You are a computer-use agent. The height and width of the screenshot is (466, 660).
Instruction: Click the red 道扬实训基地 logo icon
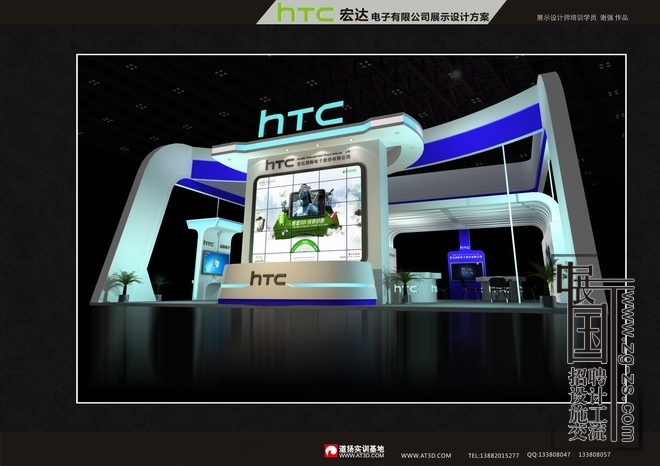(331, 451)
